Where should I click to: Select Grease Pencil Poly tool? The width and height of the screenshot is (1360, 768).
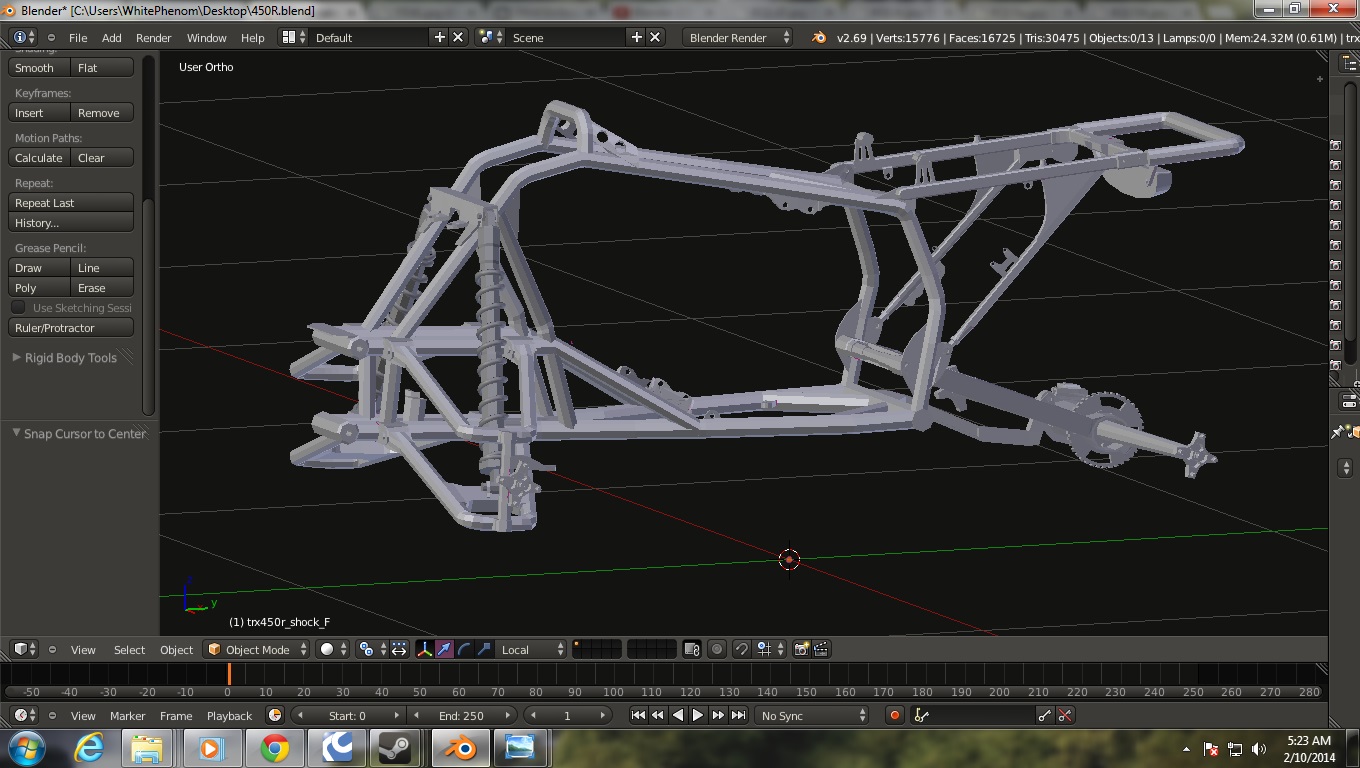point(39,288)
